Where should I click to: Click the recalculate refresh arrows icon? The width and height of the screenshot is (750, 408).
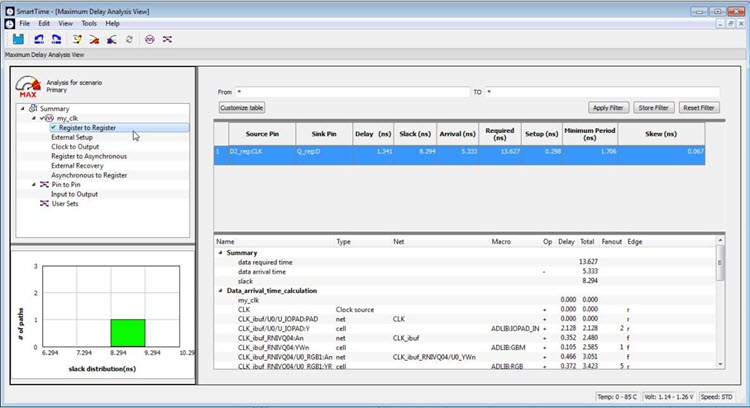pos(128,39)
